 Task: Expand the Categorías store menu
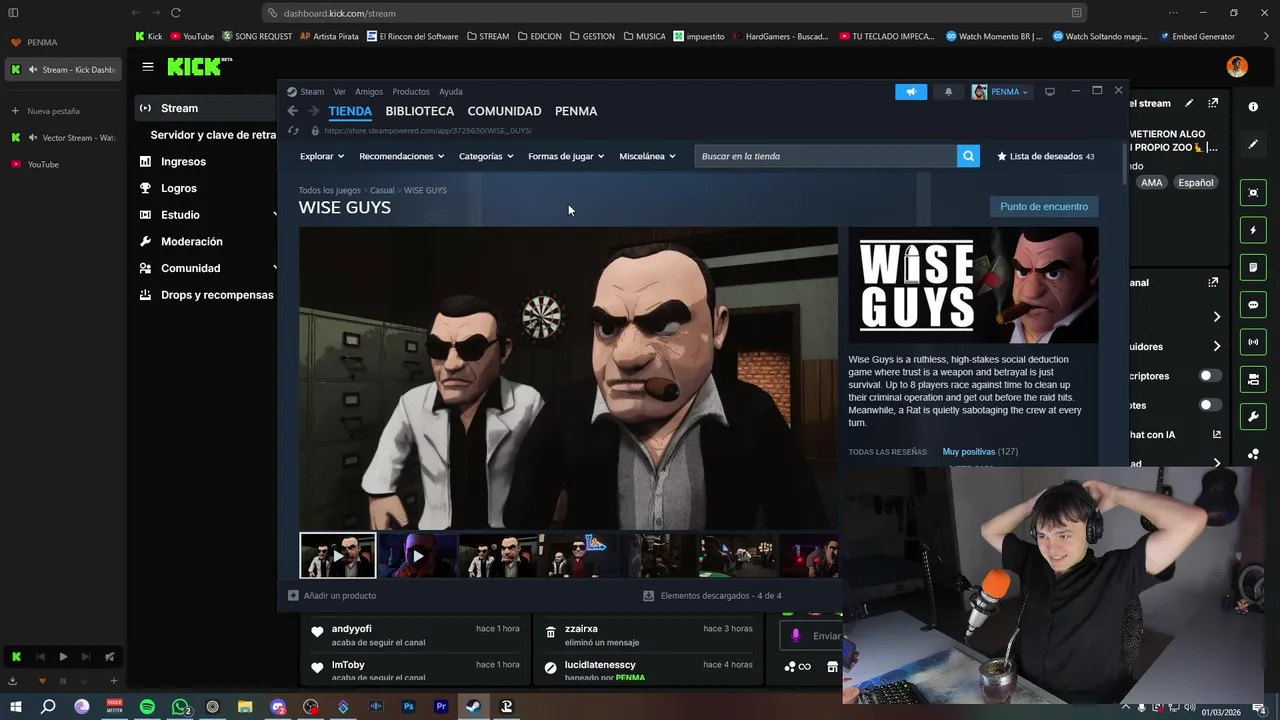[486, 156]
